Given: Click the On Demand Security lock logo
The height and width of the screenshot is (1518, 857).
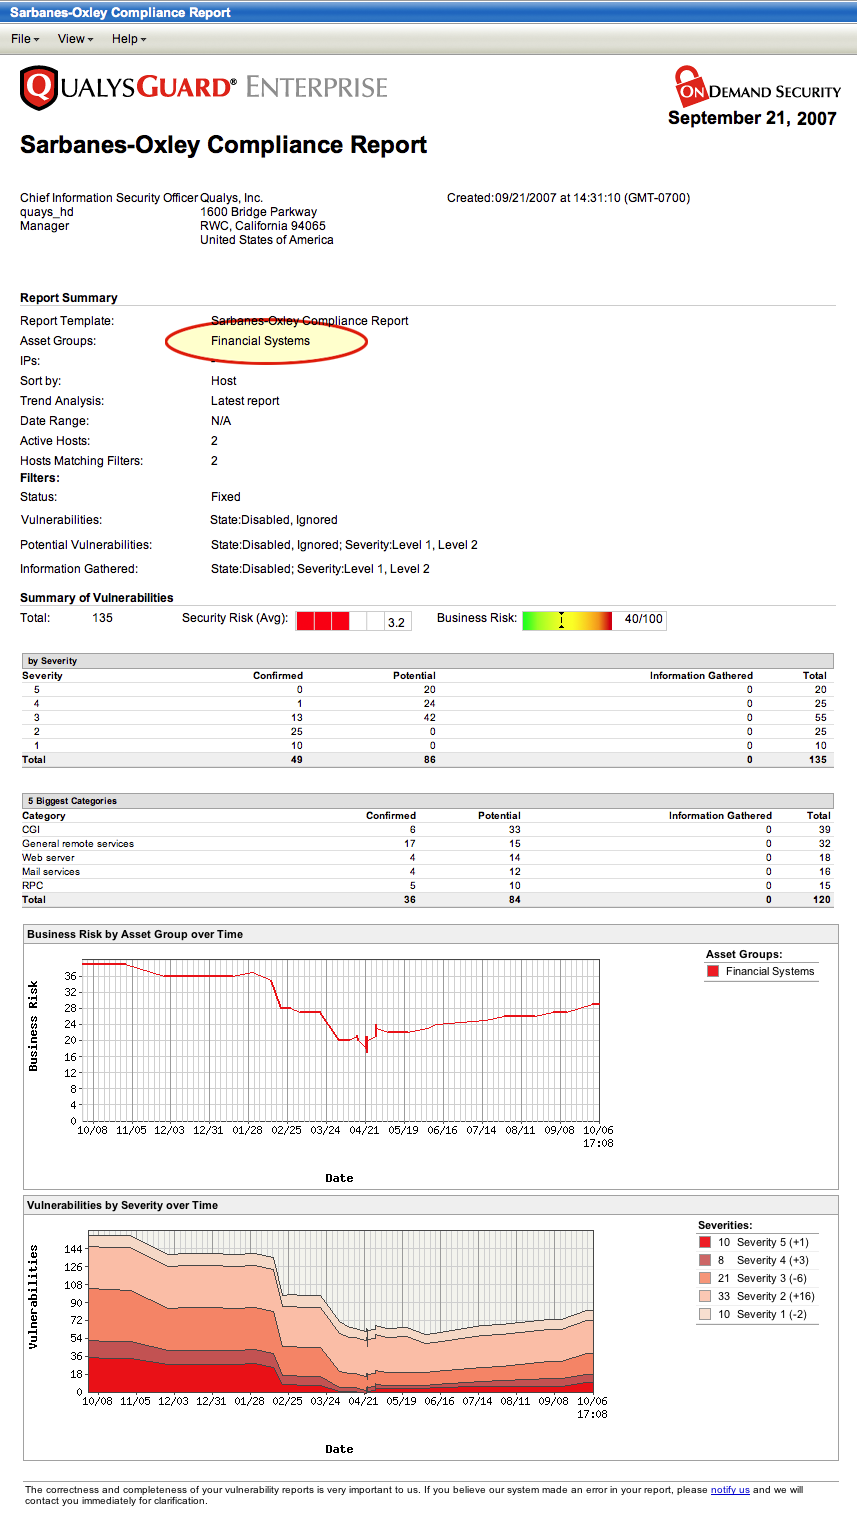Looking at the screenshot, I should pyautogui.click(x=757, y=88).
